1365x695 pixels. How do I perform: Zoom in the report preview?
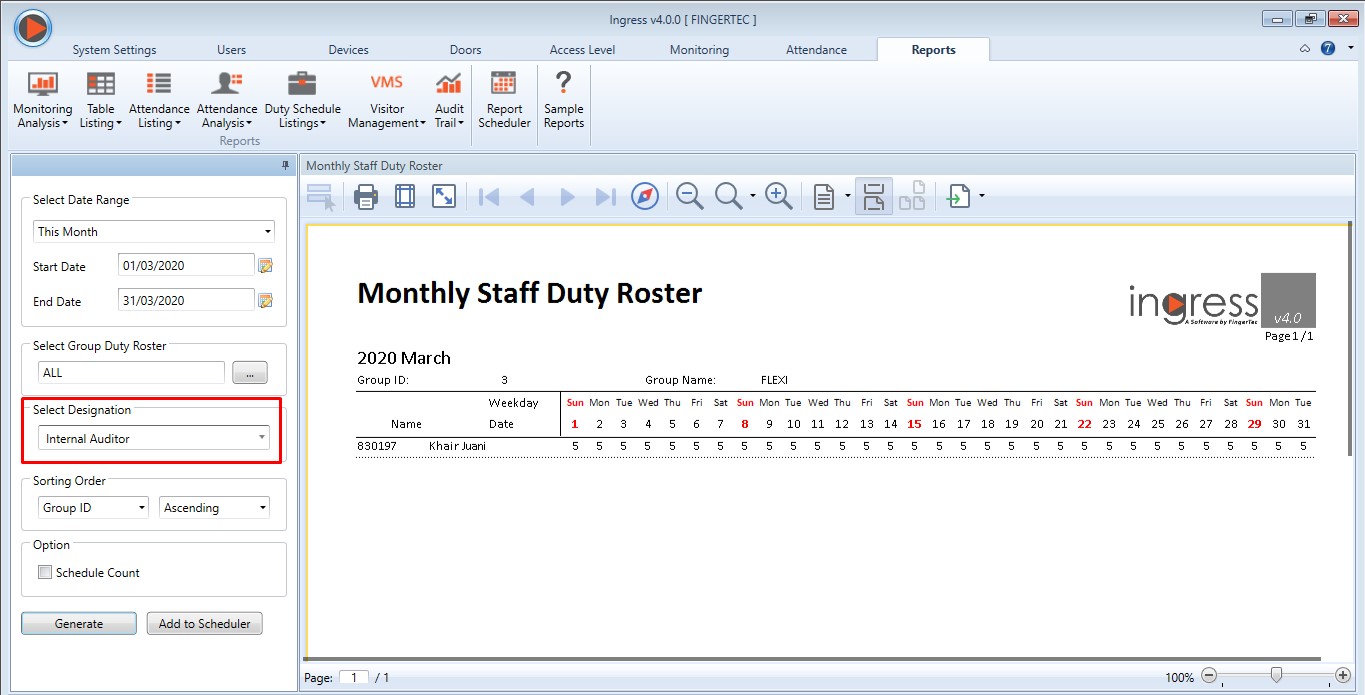click(x=779, y=197)
